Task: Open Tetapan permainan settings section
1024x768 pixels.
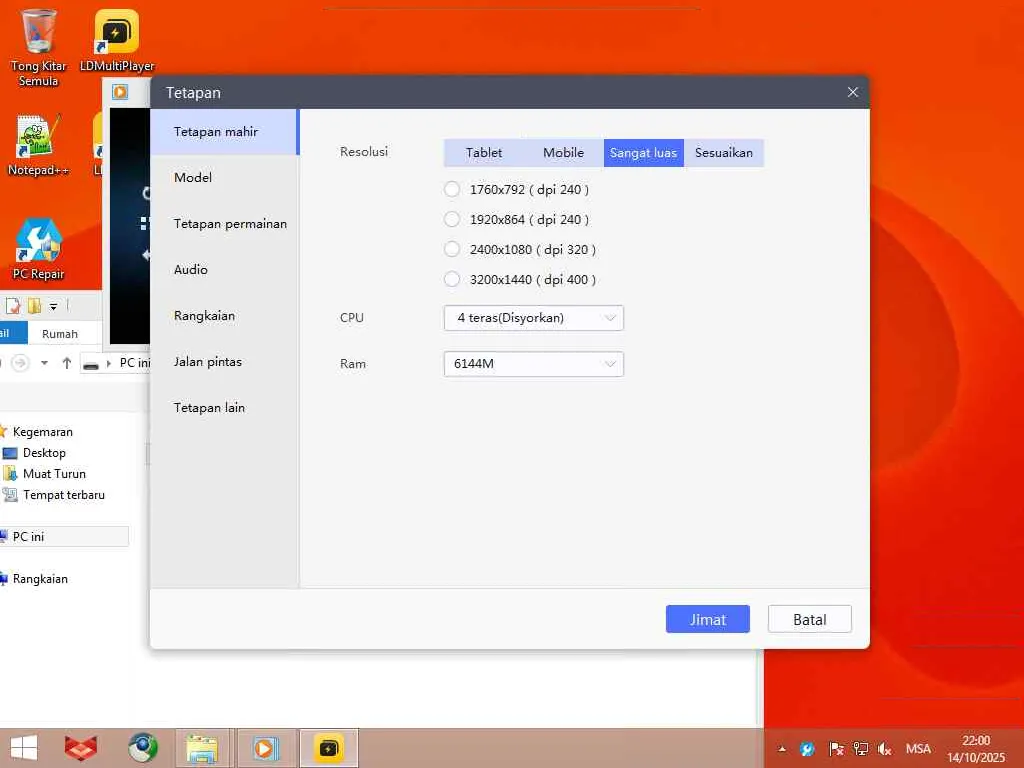Action: click(x=224, y=223)
